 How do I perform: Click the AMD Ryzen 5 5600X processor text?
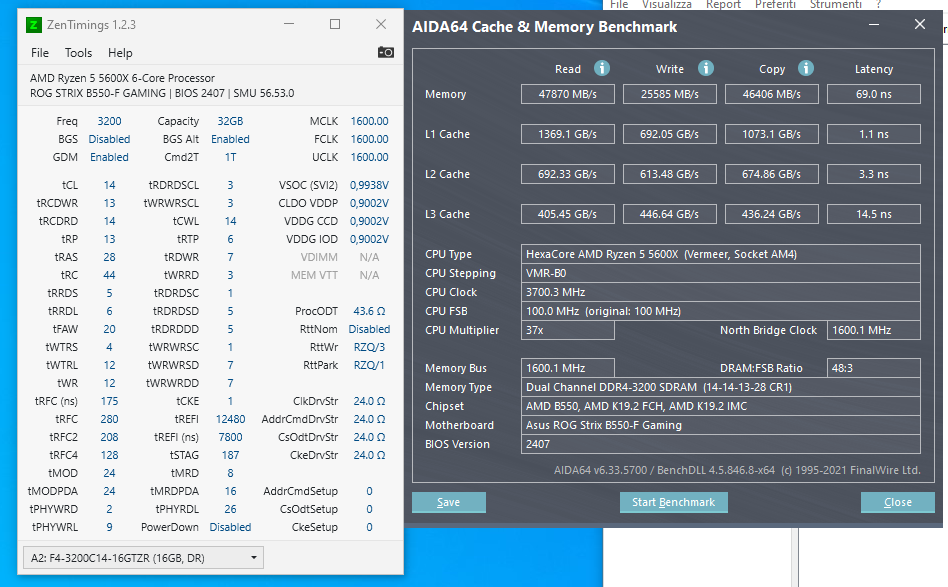point(122,78)
